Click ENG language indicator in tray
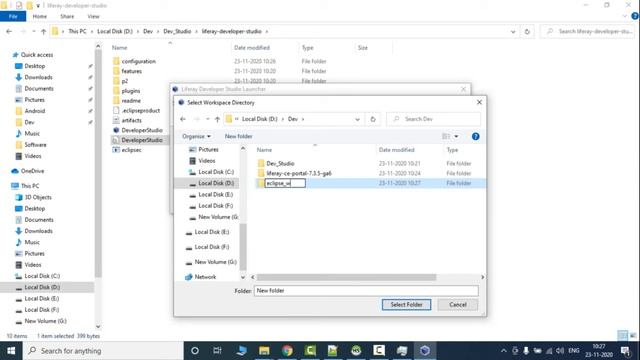Image resolution: width=640 pixels, height=360 pixels. tap(573, 351)
